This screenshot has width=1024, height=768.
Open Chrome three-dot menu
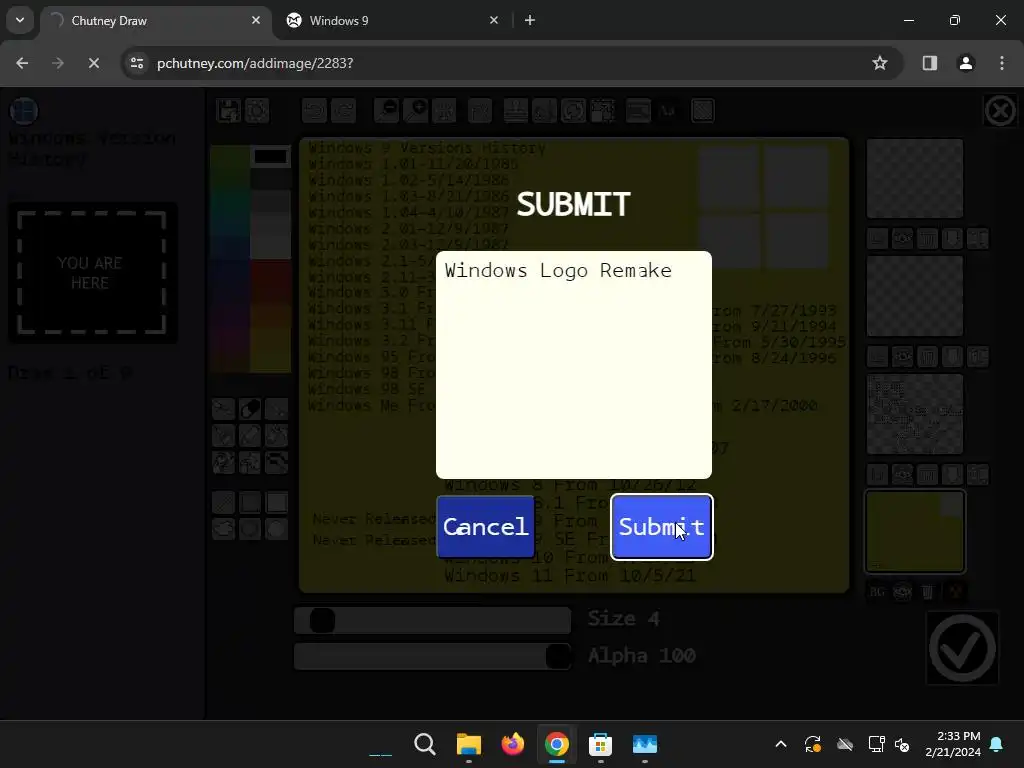tap(1002, 63)
